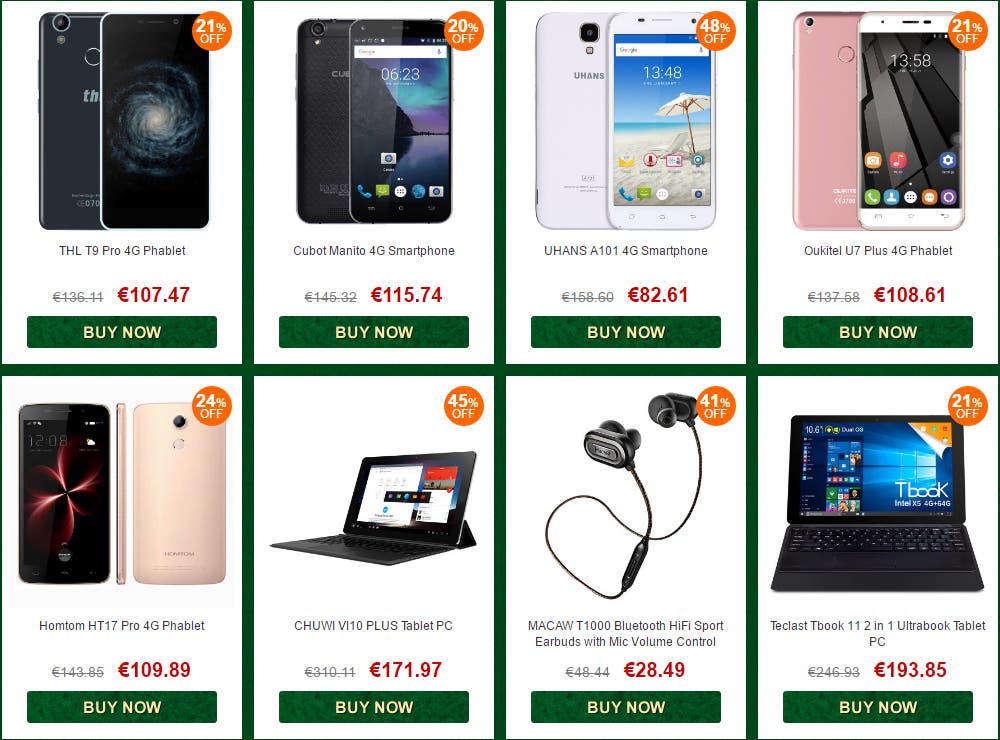View the UHANS A101 white phone image

[626, 121]
